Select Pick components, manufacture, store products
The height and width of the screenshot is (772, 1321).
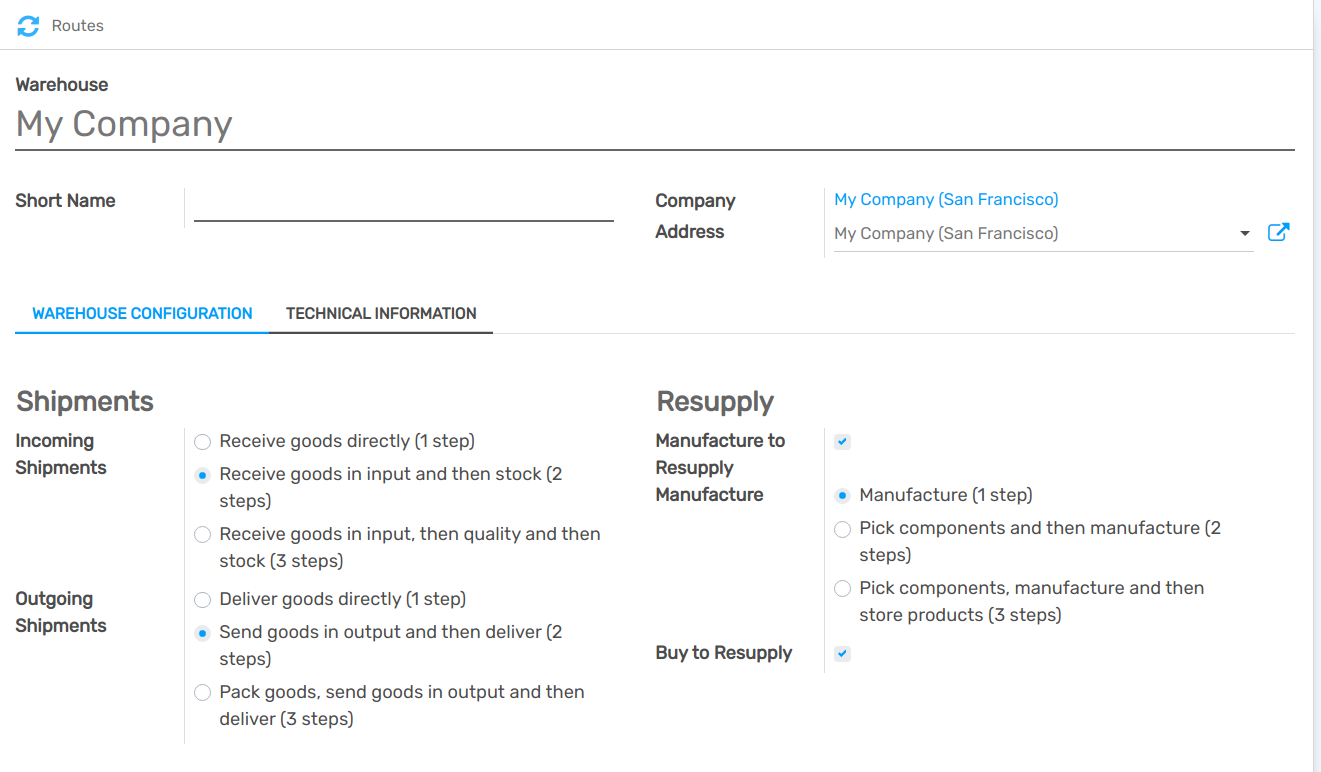(x=843, y=588)
